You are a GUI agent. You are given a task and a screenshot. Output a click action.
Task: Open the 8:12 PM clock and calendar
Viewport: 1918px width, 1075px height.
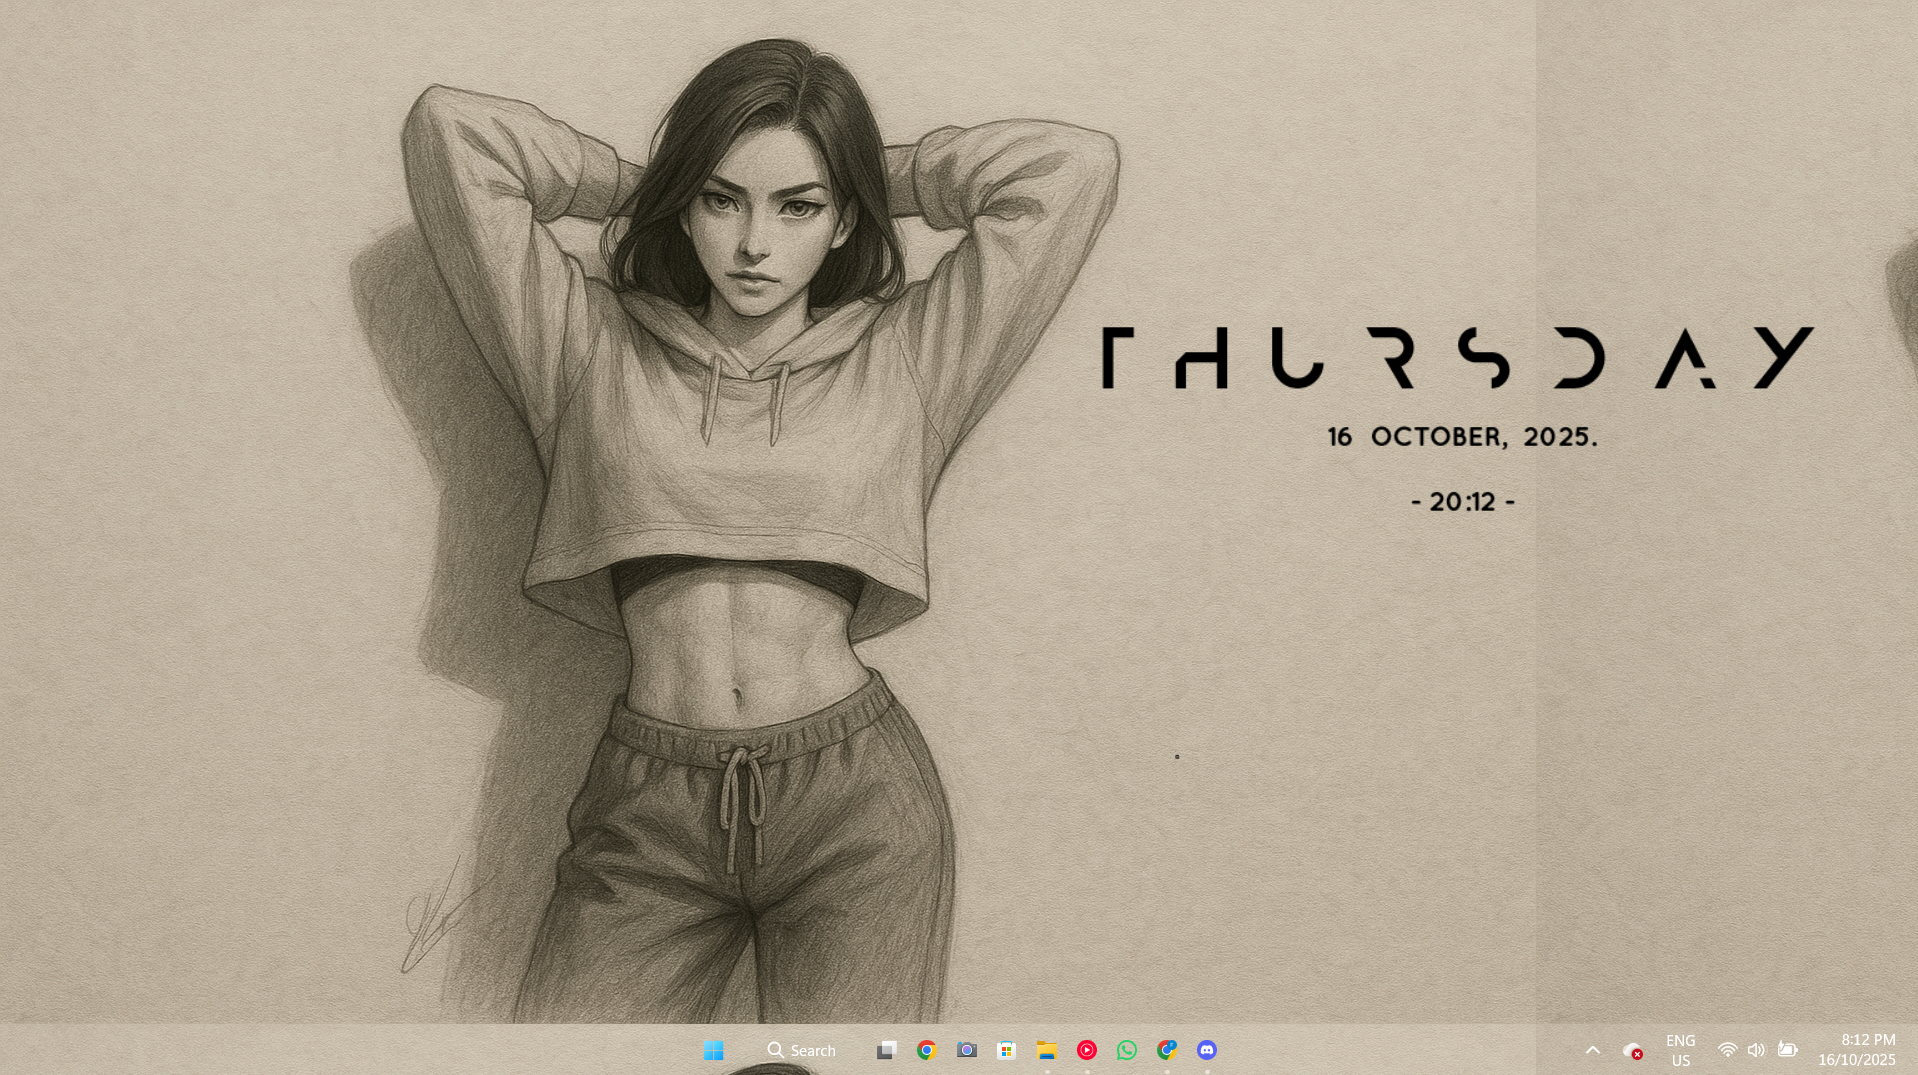click(1856, 1050)
